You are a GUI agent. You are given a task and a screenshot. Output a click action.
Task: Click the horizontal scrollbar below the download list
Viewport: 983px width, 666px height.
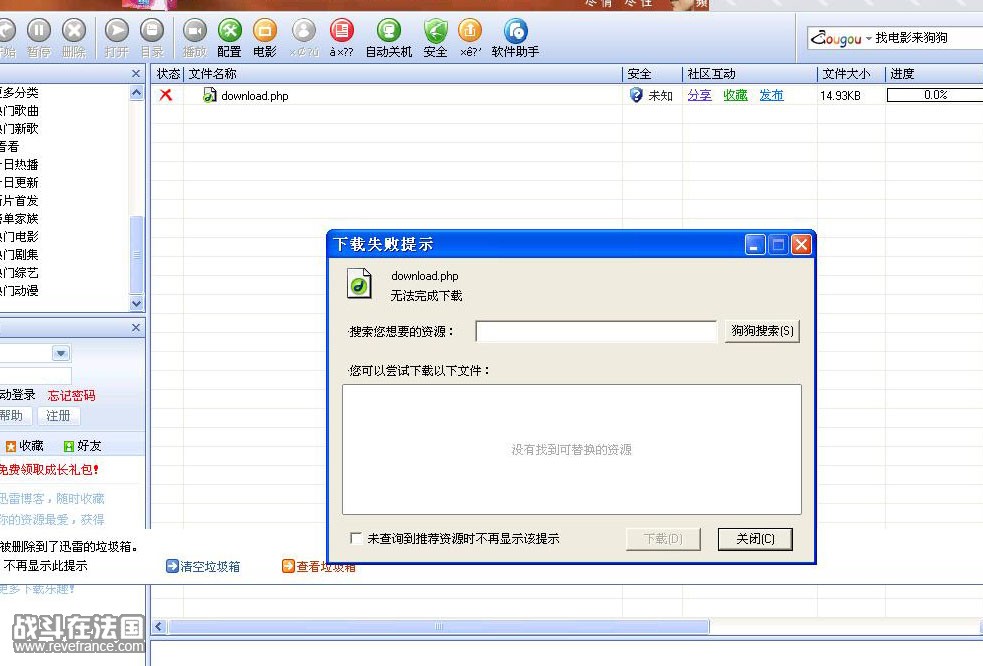coord(438,627)
